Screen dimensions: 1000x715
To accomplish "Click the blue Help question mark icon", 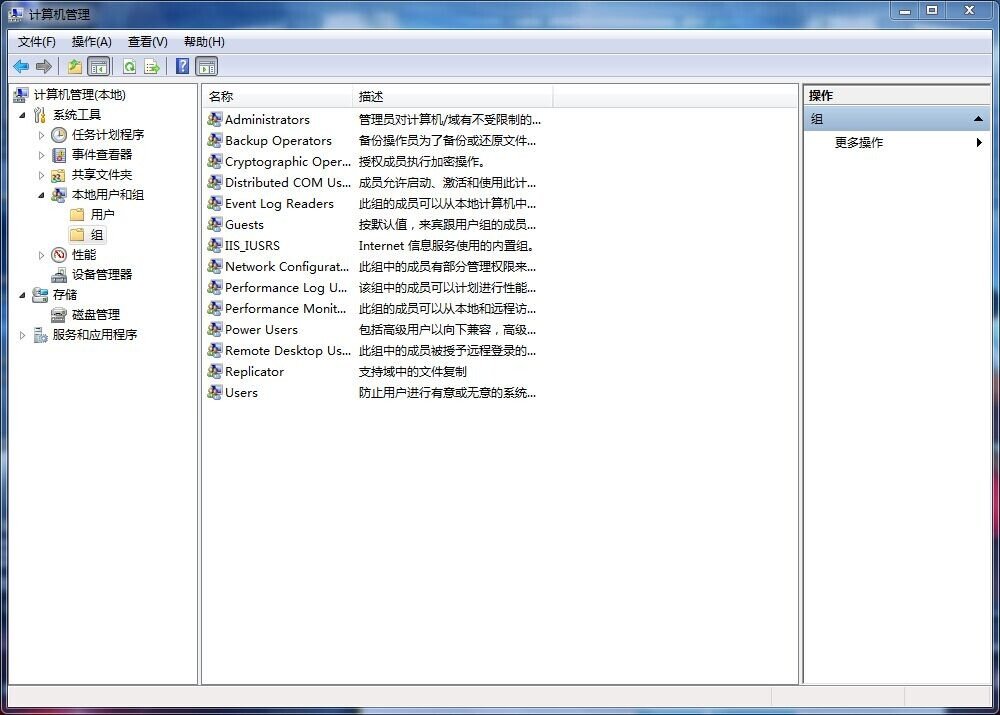I will point(182,67).
